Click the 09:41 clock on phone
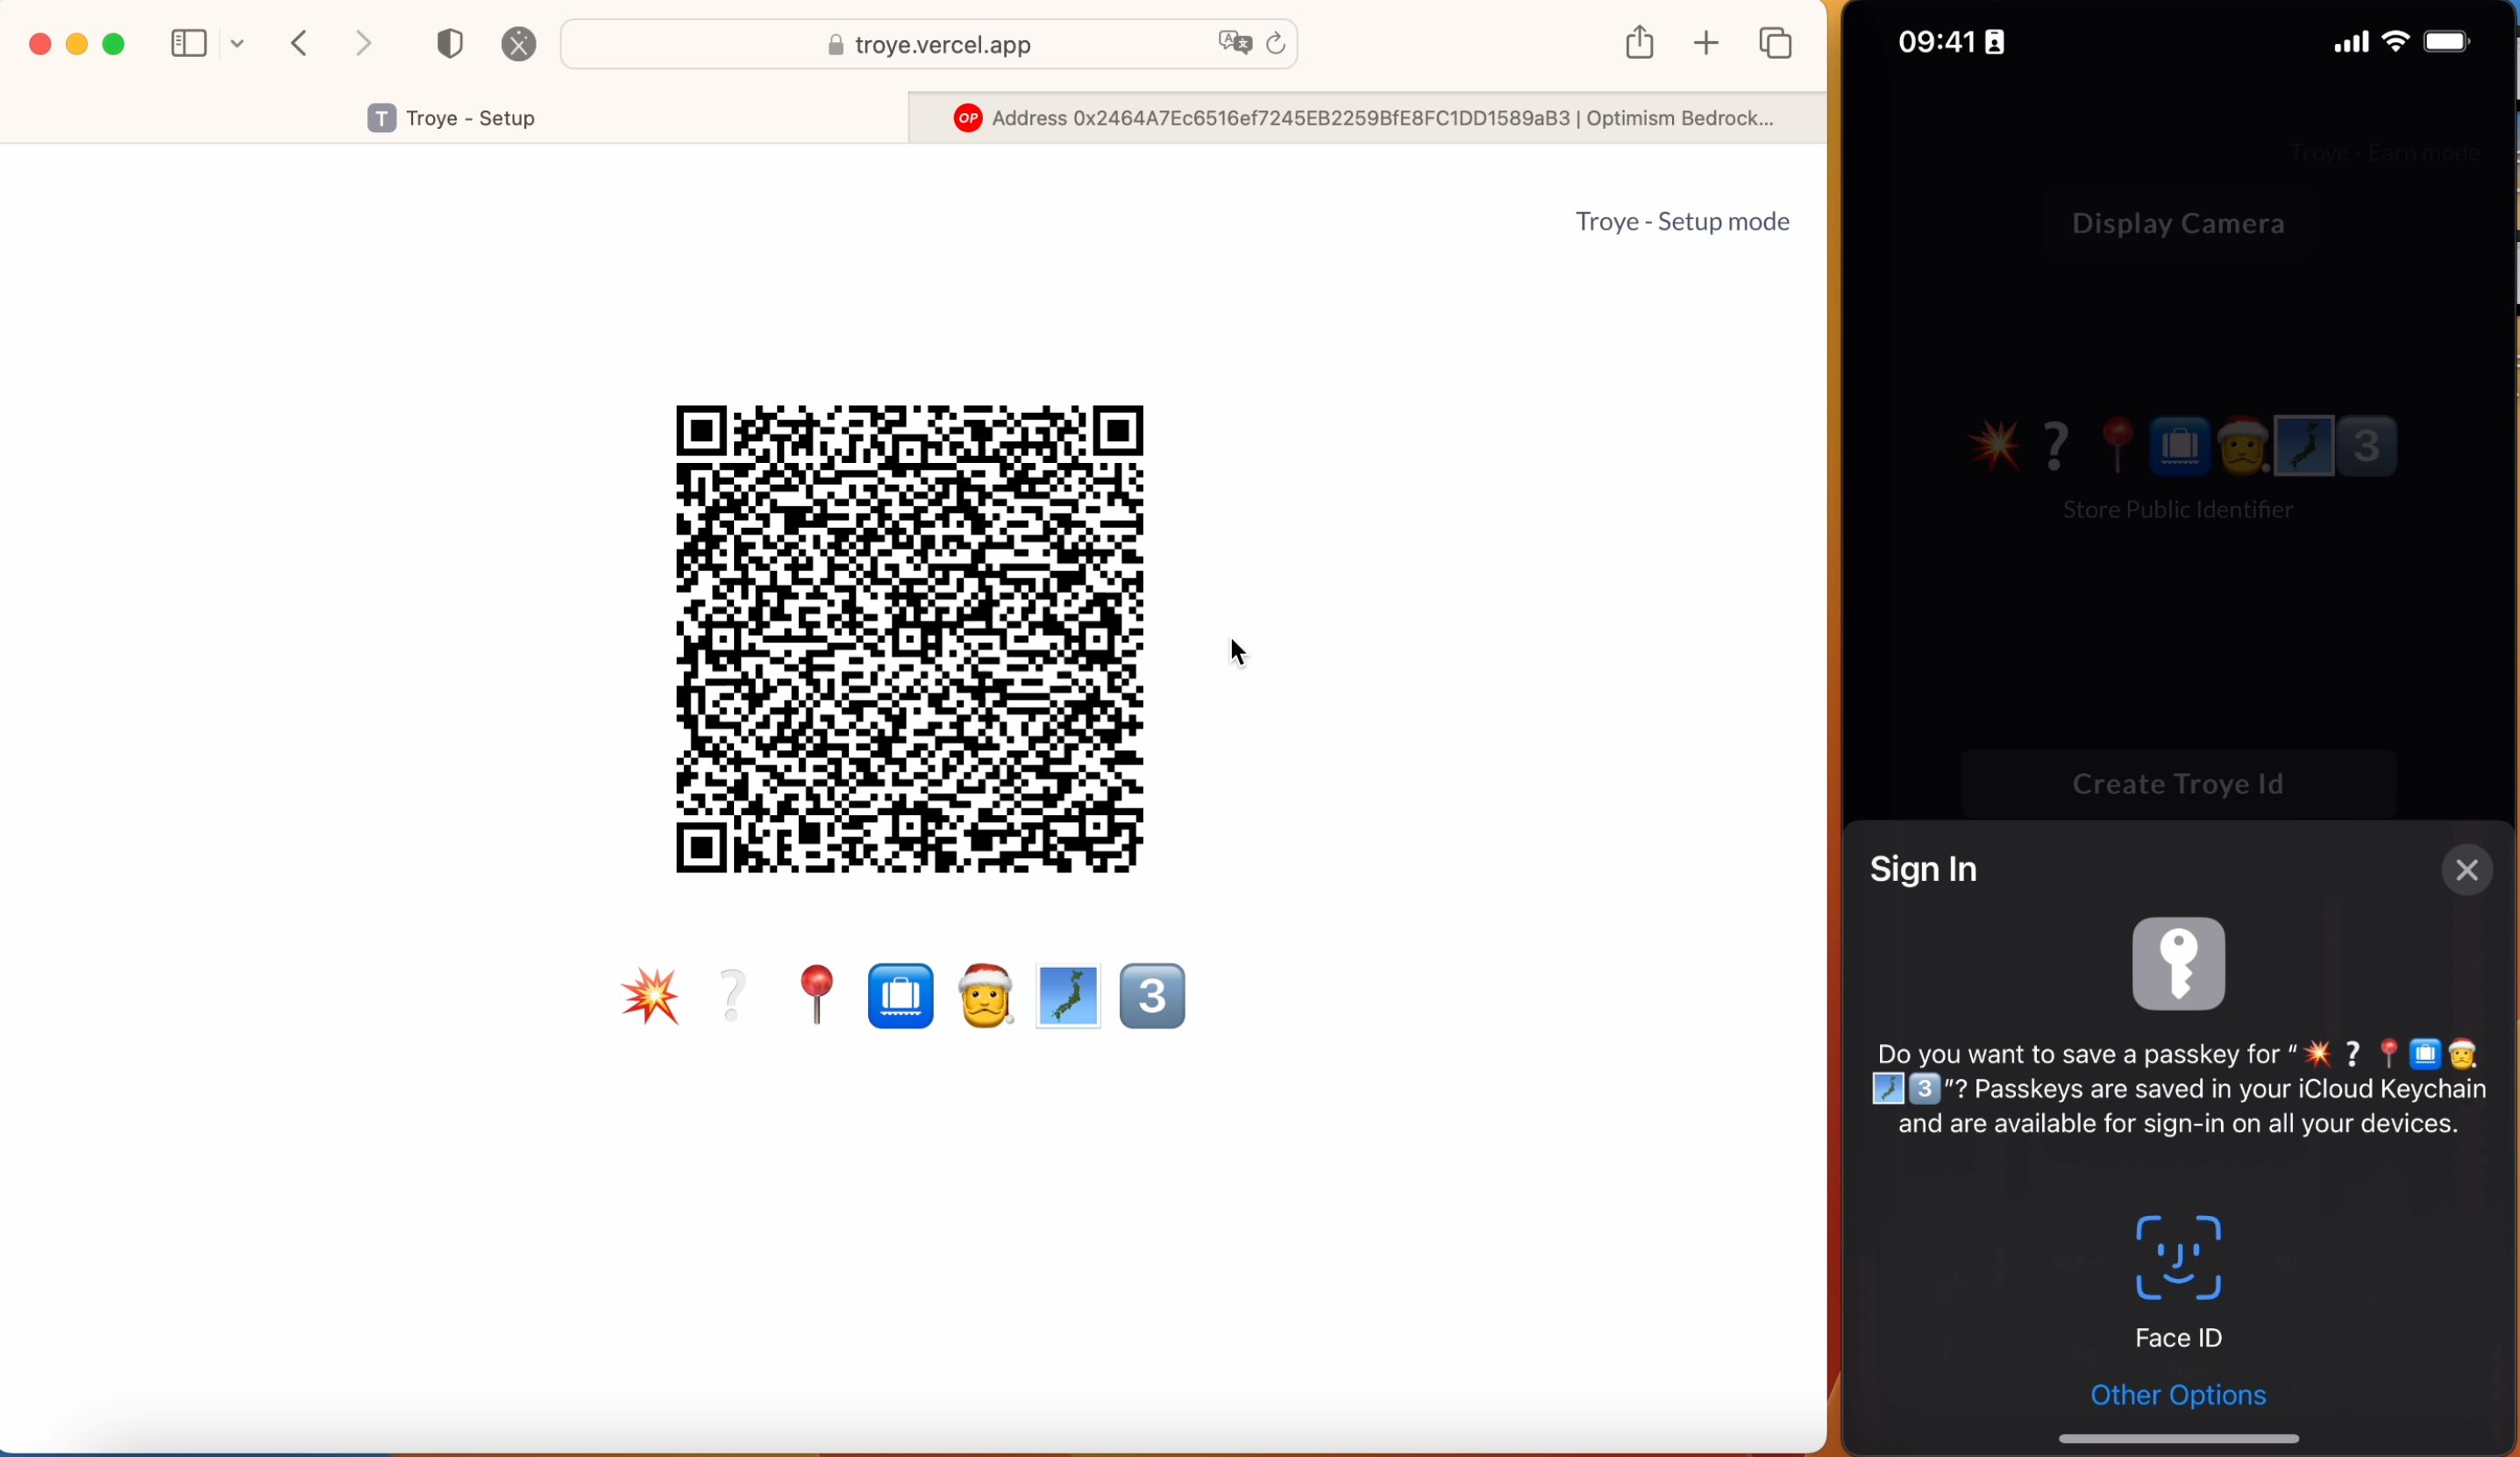 [x=1937, y=43]
